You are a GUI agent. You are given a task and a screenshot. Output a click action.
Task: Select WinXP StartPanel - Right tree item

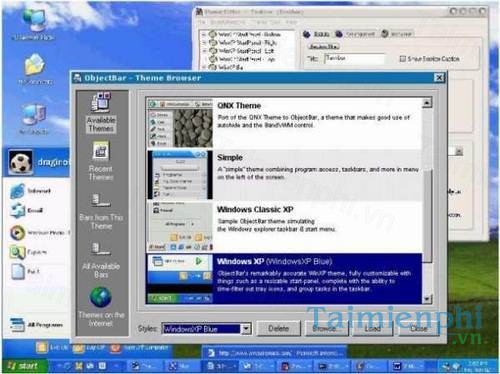[x=247, y=43]
